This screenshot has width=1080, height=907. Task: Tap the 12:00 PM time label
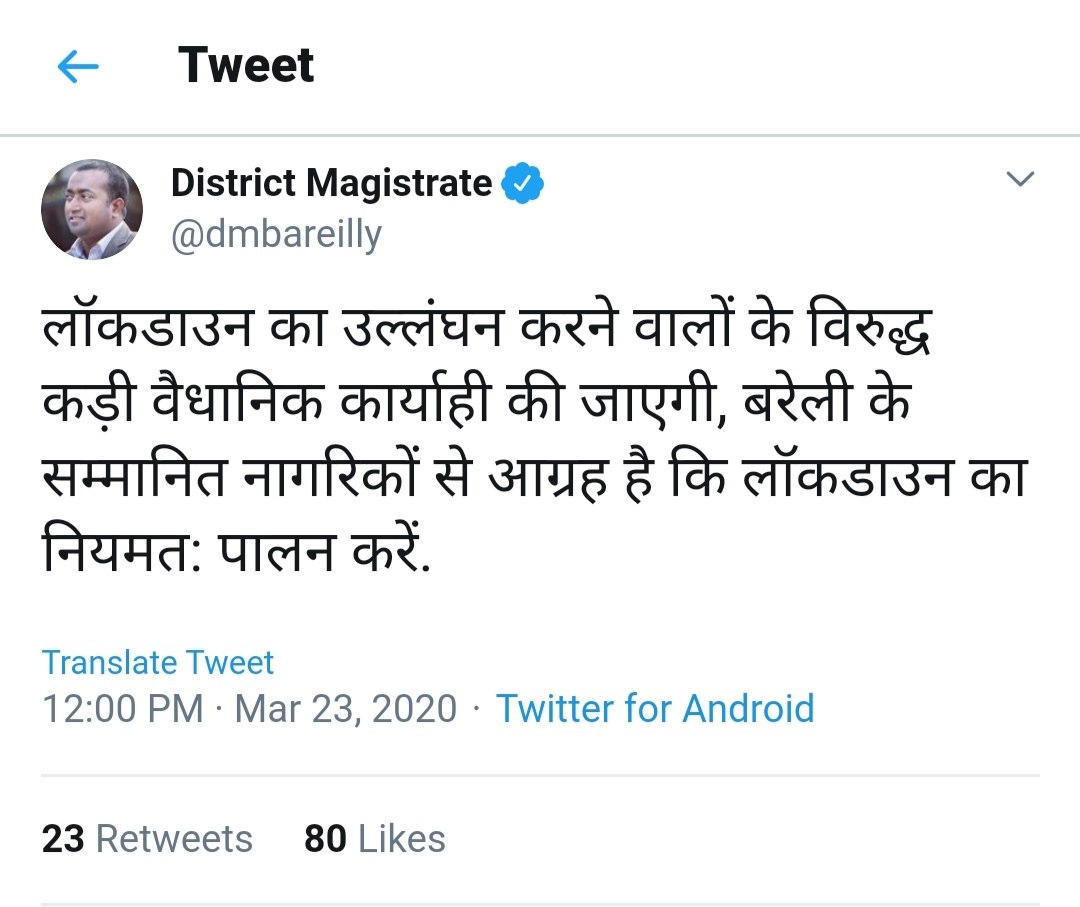point(115,709)
